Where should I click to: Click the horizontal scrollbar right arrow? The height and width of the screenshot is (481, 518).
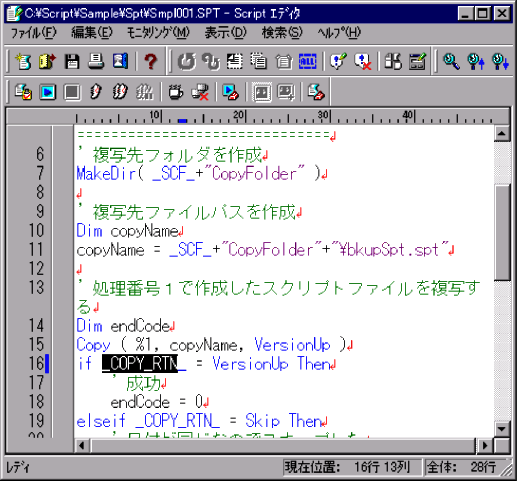[485, 445]
